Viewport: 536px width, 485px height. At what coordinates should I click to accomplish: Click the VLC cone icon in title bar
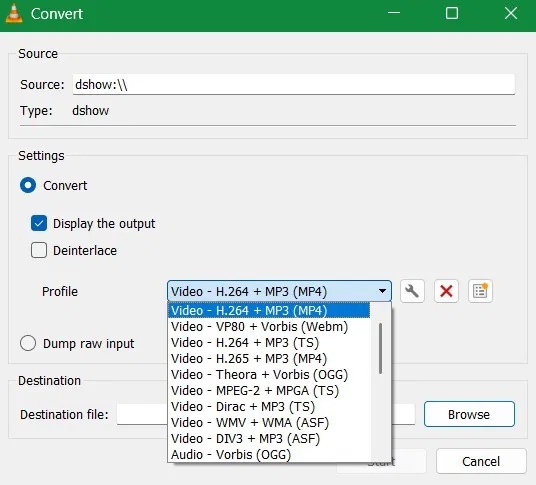pyautogui.click(x=14, y=14)
